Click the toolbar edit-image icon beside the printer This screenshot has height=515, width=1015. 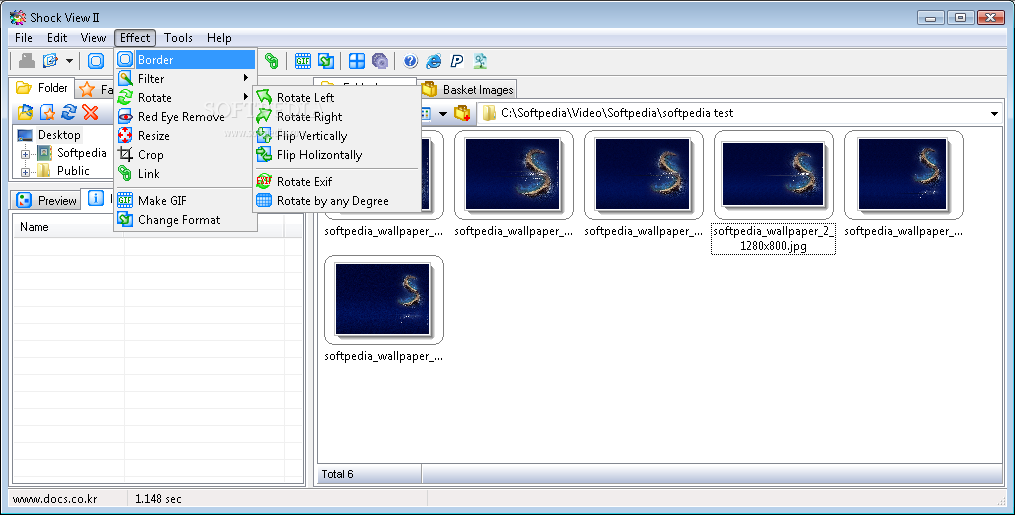50,61
